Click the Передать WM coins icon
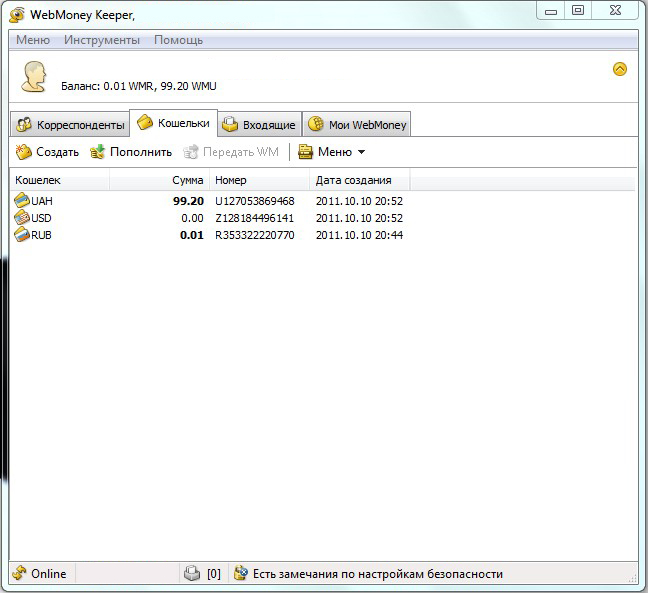 point(191,152)
